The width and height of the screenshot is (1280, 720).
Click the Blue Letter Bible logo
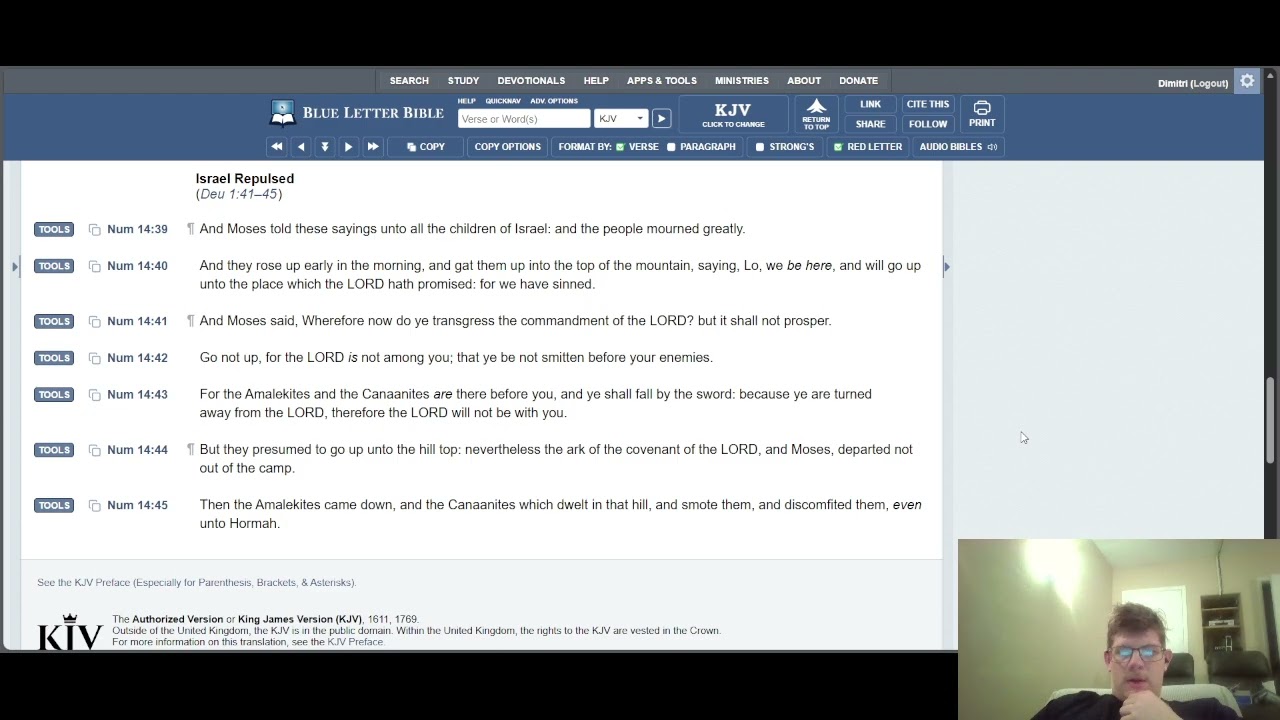357,113
